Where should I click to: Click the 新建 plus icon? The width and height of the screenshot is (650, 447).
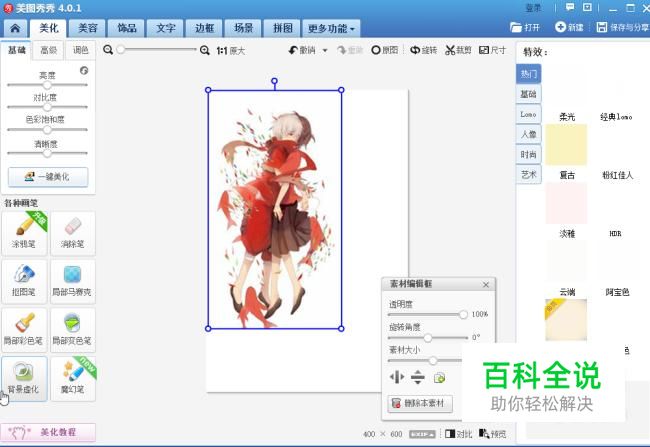pos(560,27)
